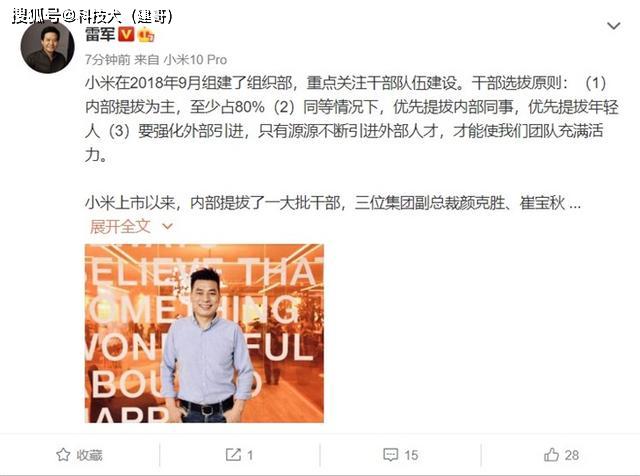Click the post body text
The width and height of the screenshot is (640, 476).
(351, 119)
